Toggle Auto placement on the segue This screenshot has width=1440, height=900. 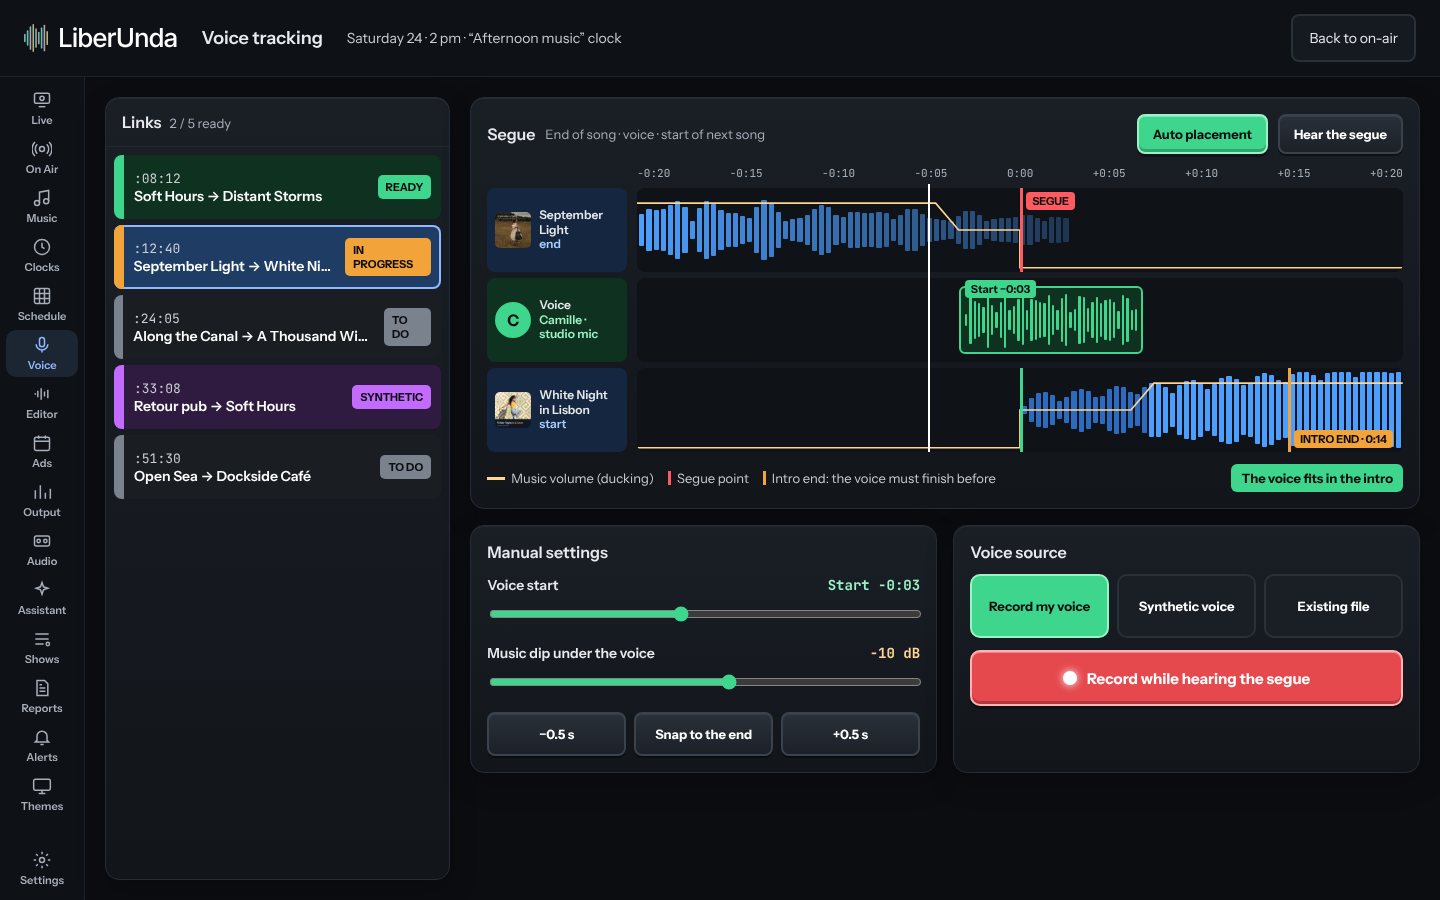click(1202, 134)
